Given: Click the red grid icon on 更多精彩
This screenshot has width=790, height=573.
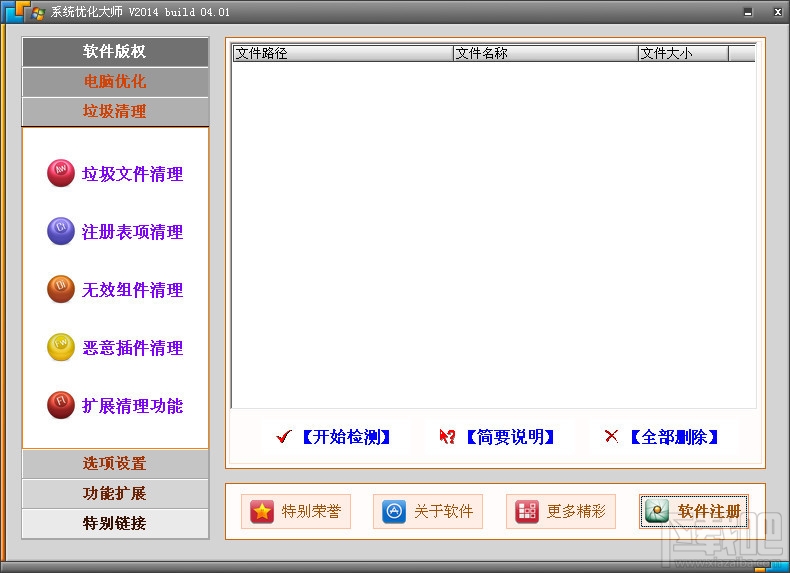Looking at the screenshot, I should [x=527, y=512].
